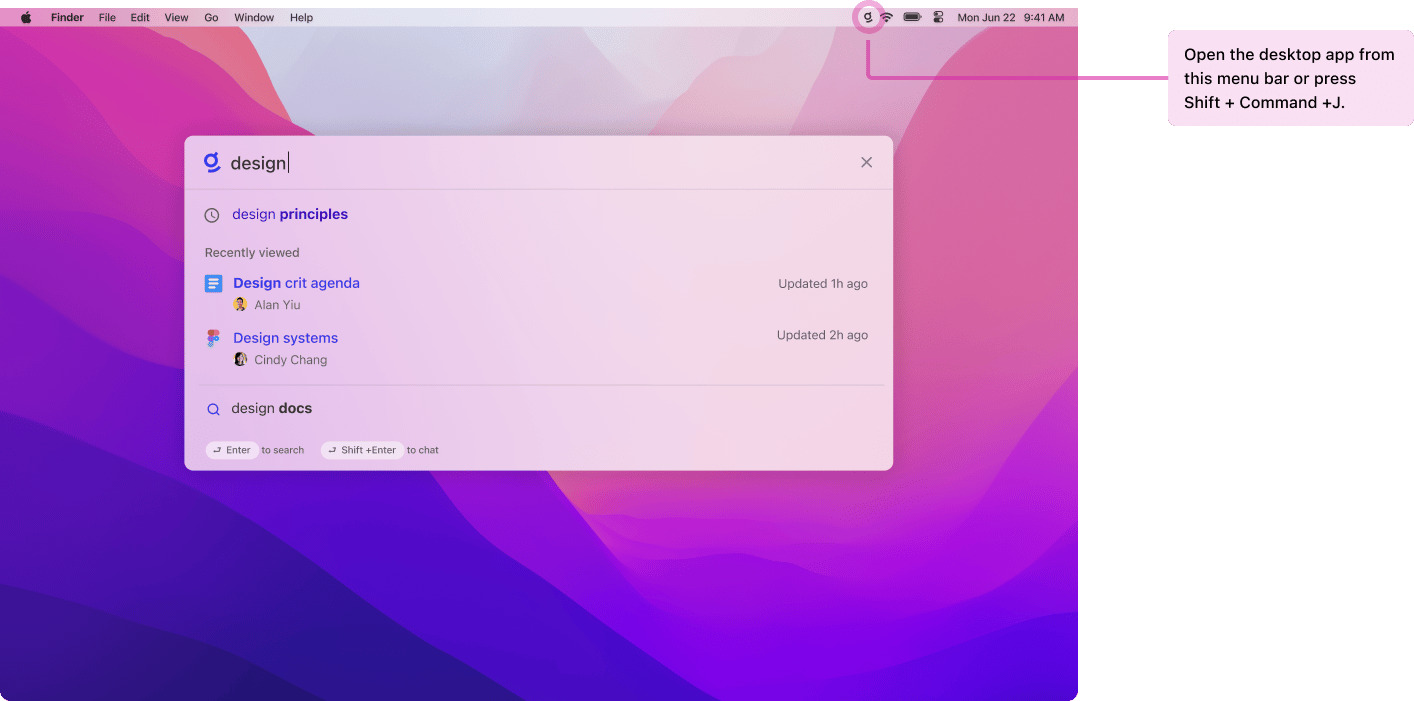The image size is (1414, 701).
Task: Click the 'to chat' hint text
Action: pos(423,450)
